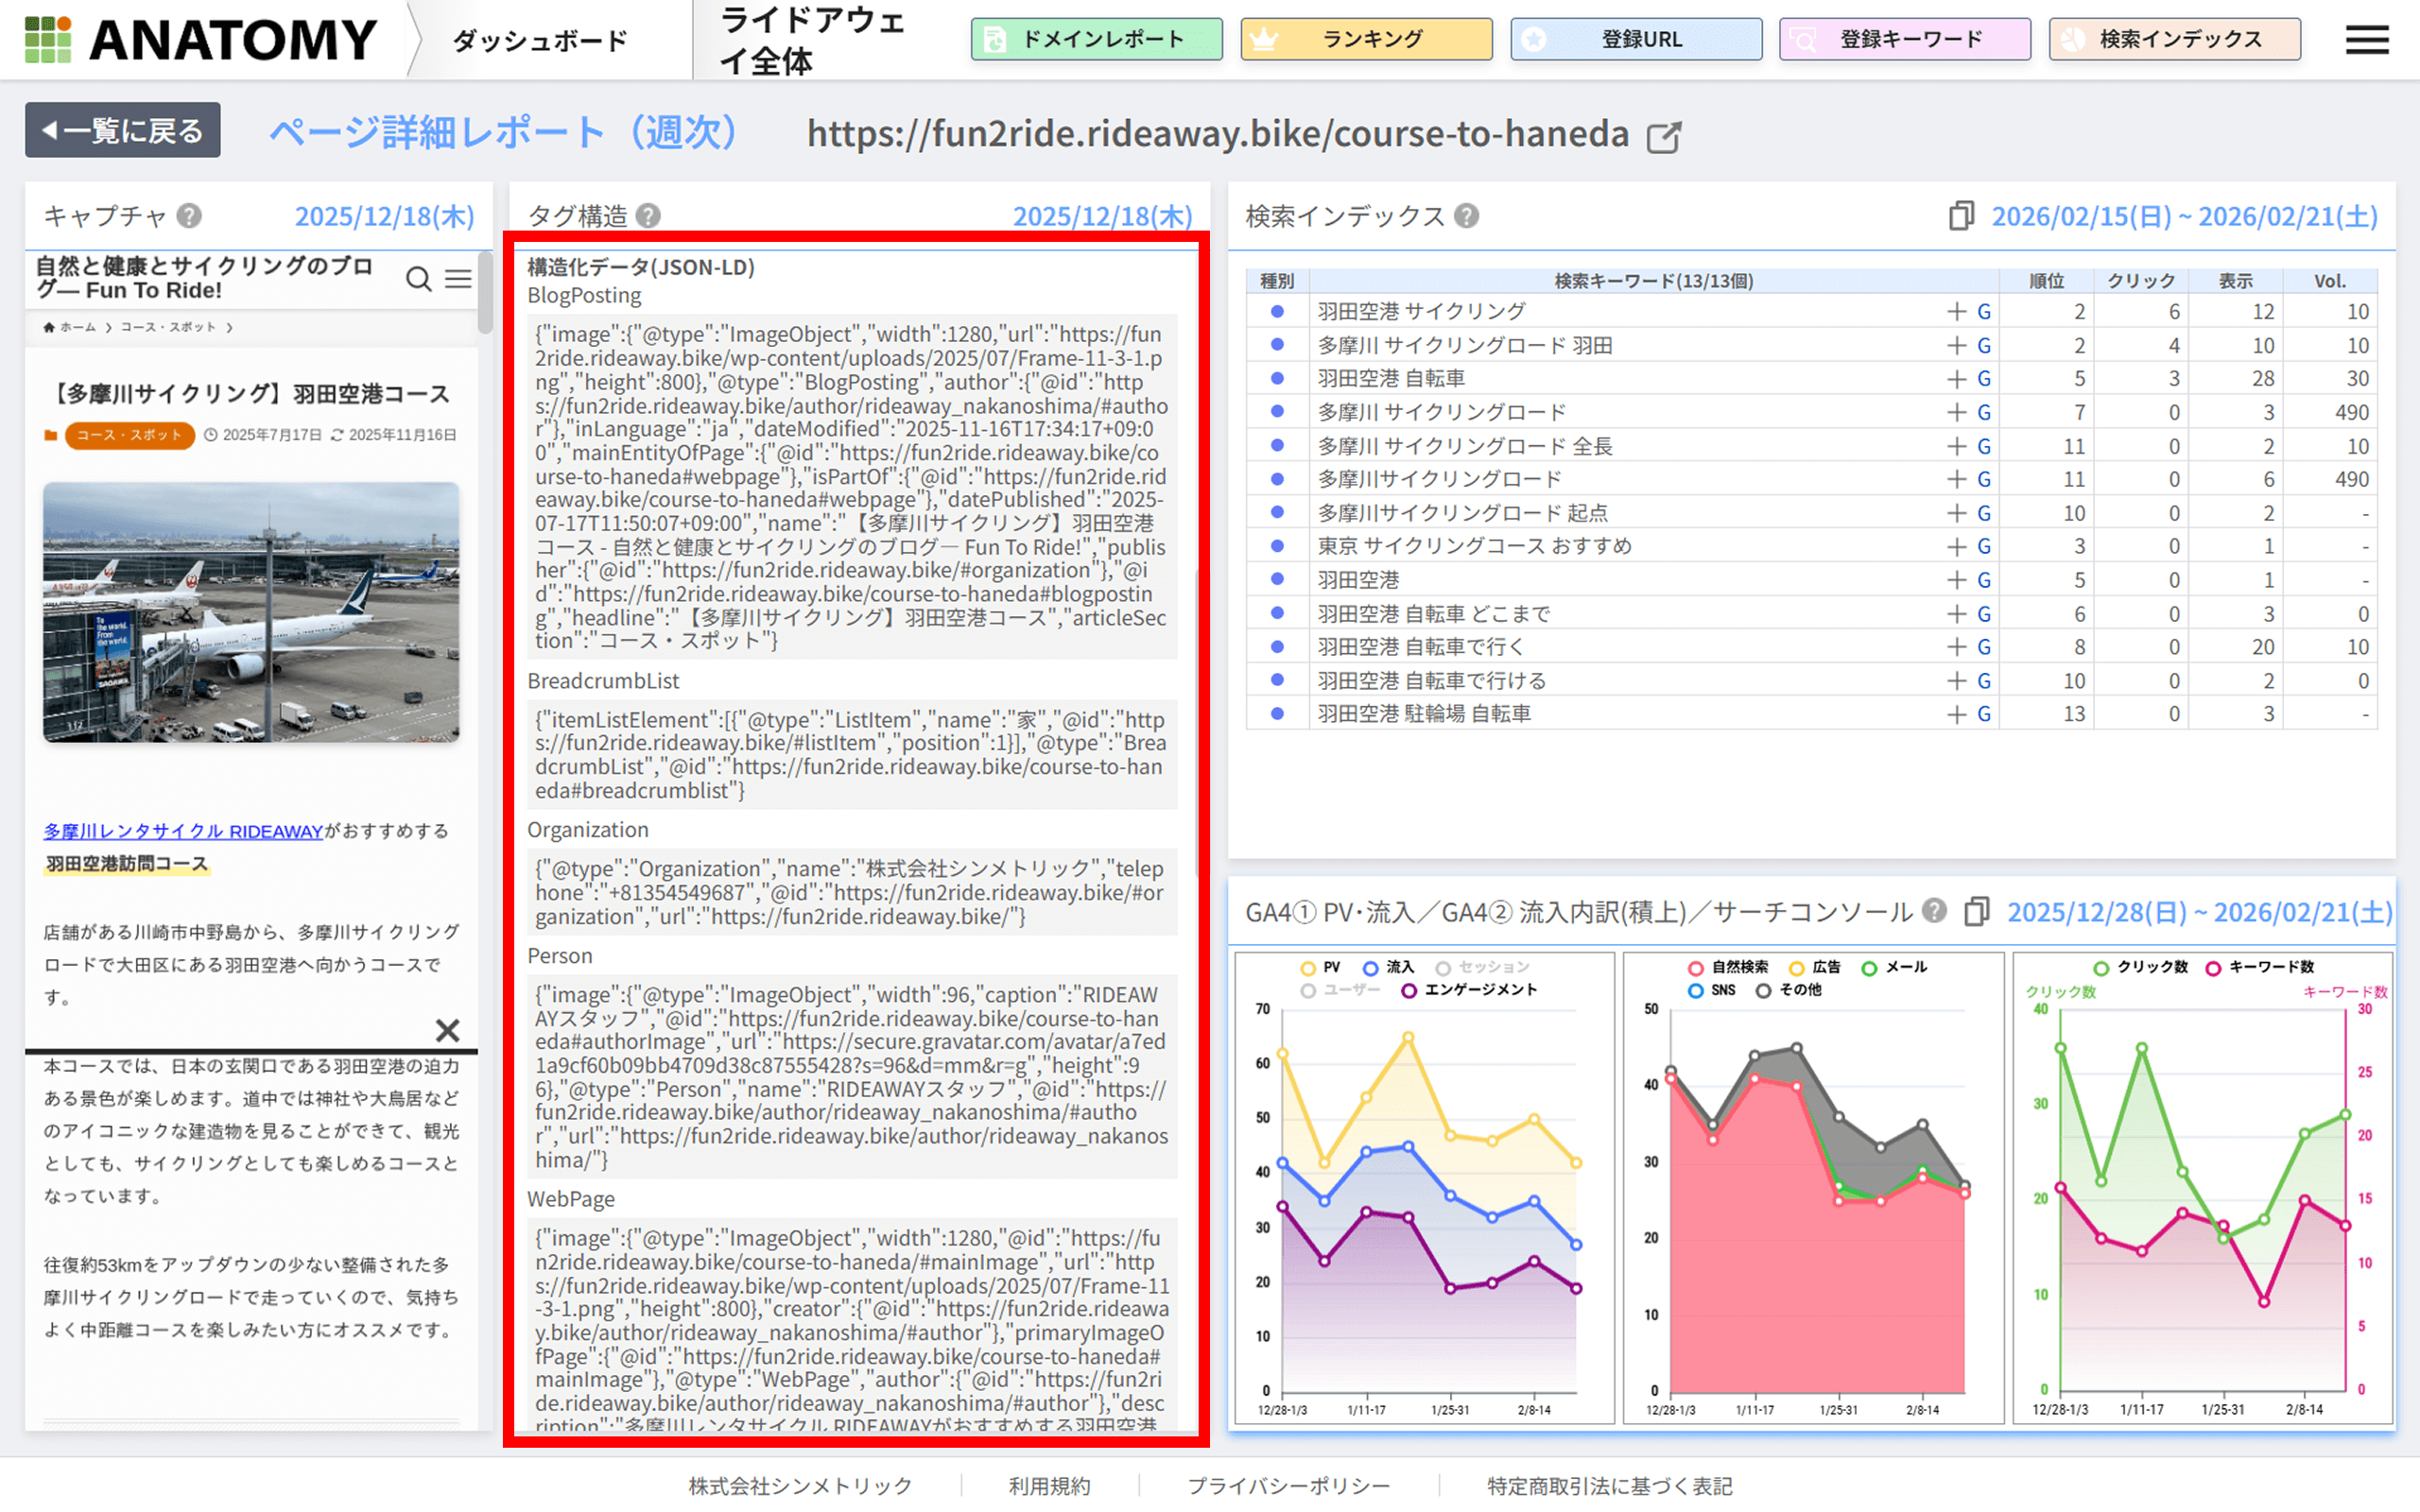Open the hamburger menu at top right
This screenshot has height=1512, width=2420.
[2366, 40]
